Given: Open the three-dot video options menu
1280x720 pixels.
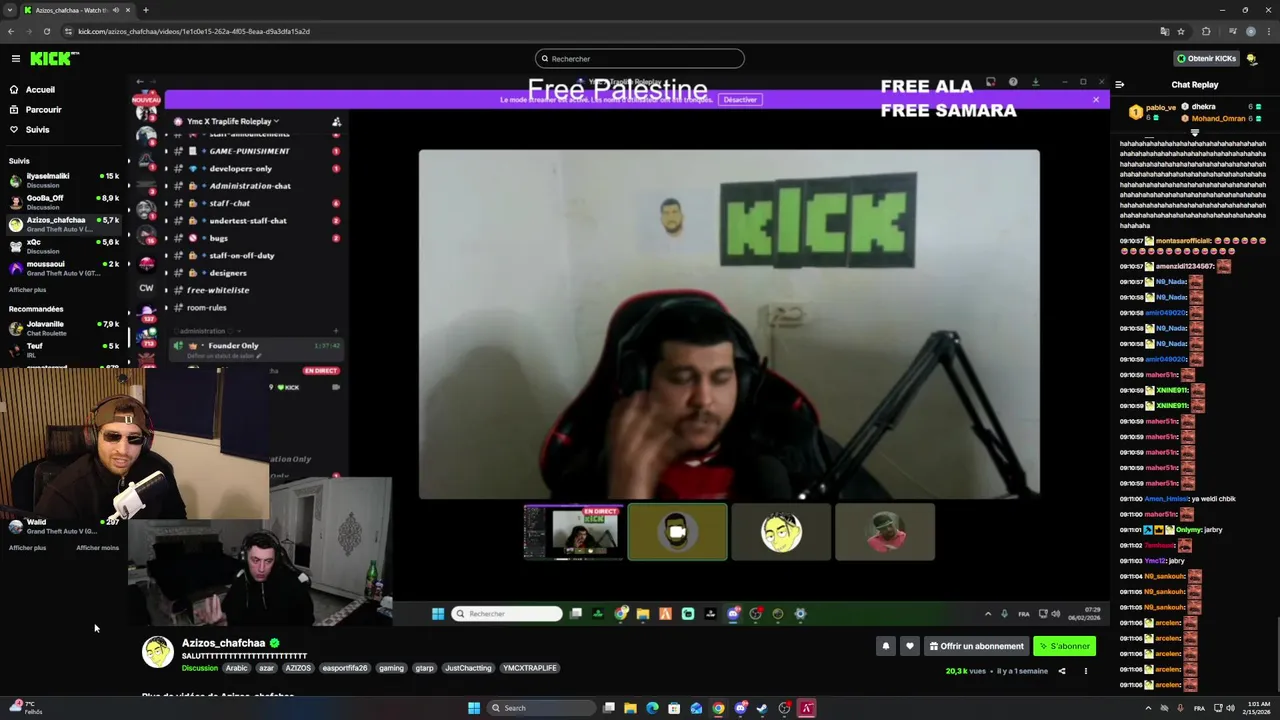Looking at the screenshot, I should [1086, 671].
